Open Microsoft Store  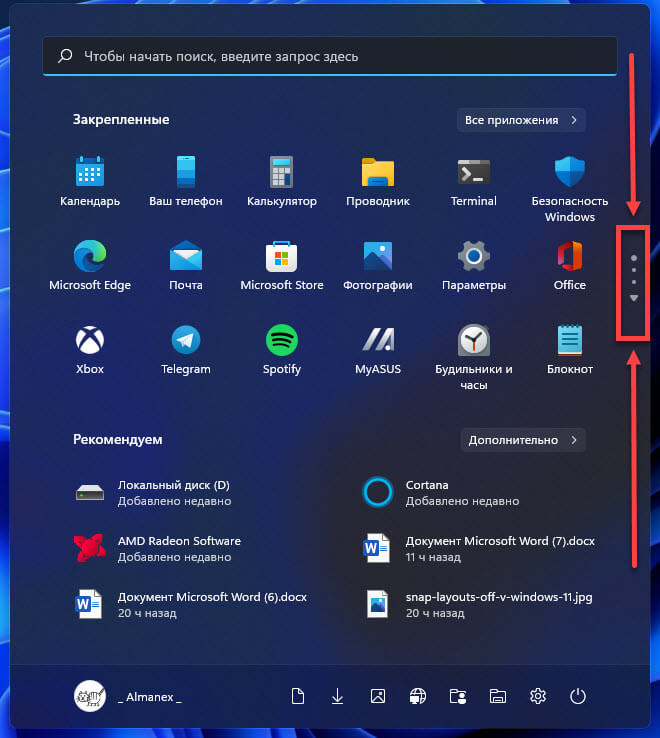point(282,265)
